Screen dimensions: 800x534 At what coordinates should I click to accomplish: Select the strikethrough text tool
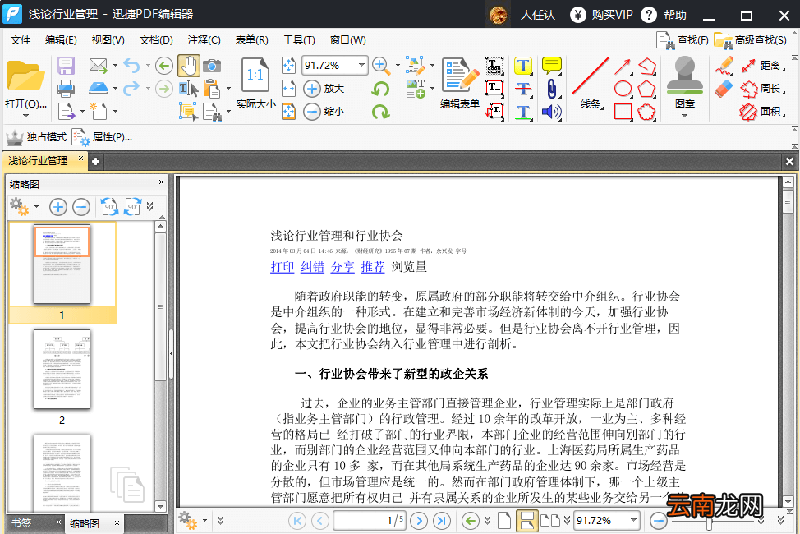[523, 89]
